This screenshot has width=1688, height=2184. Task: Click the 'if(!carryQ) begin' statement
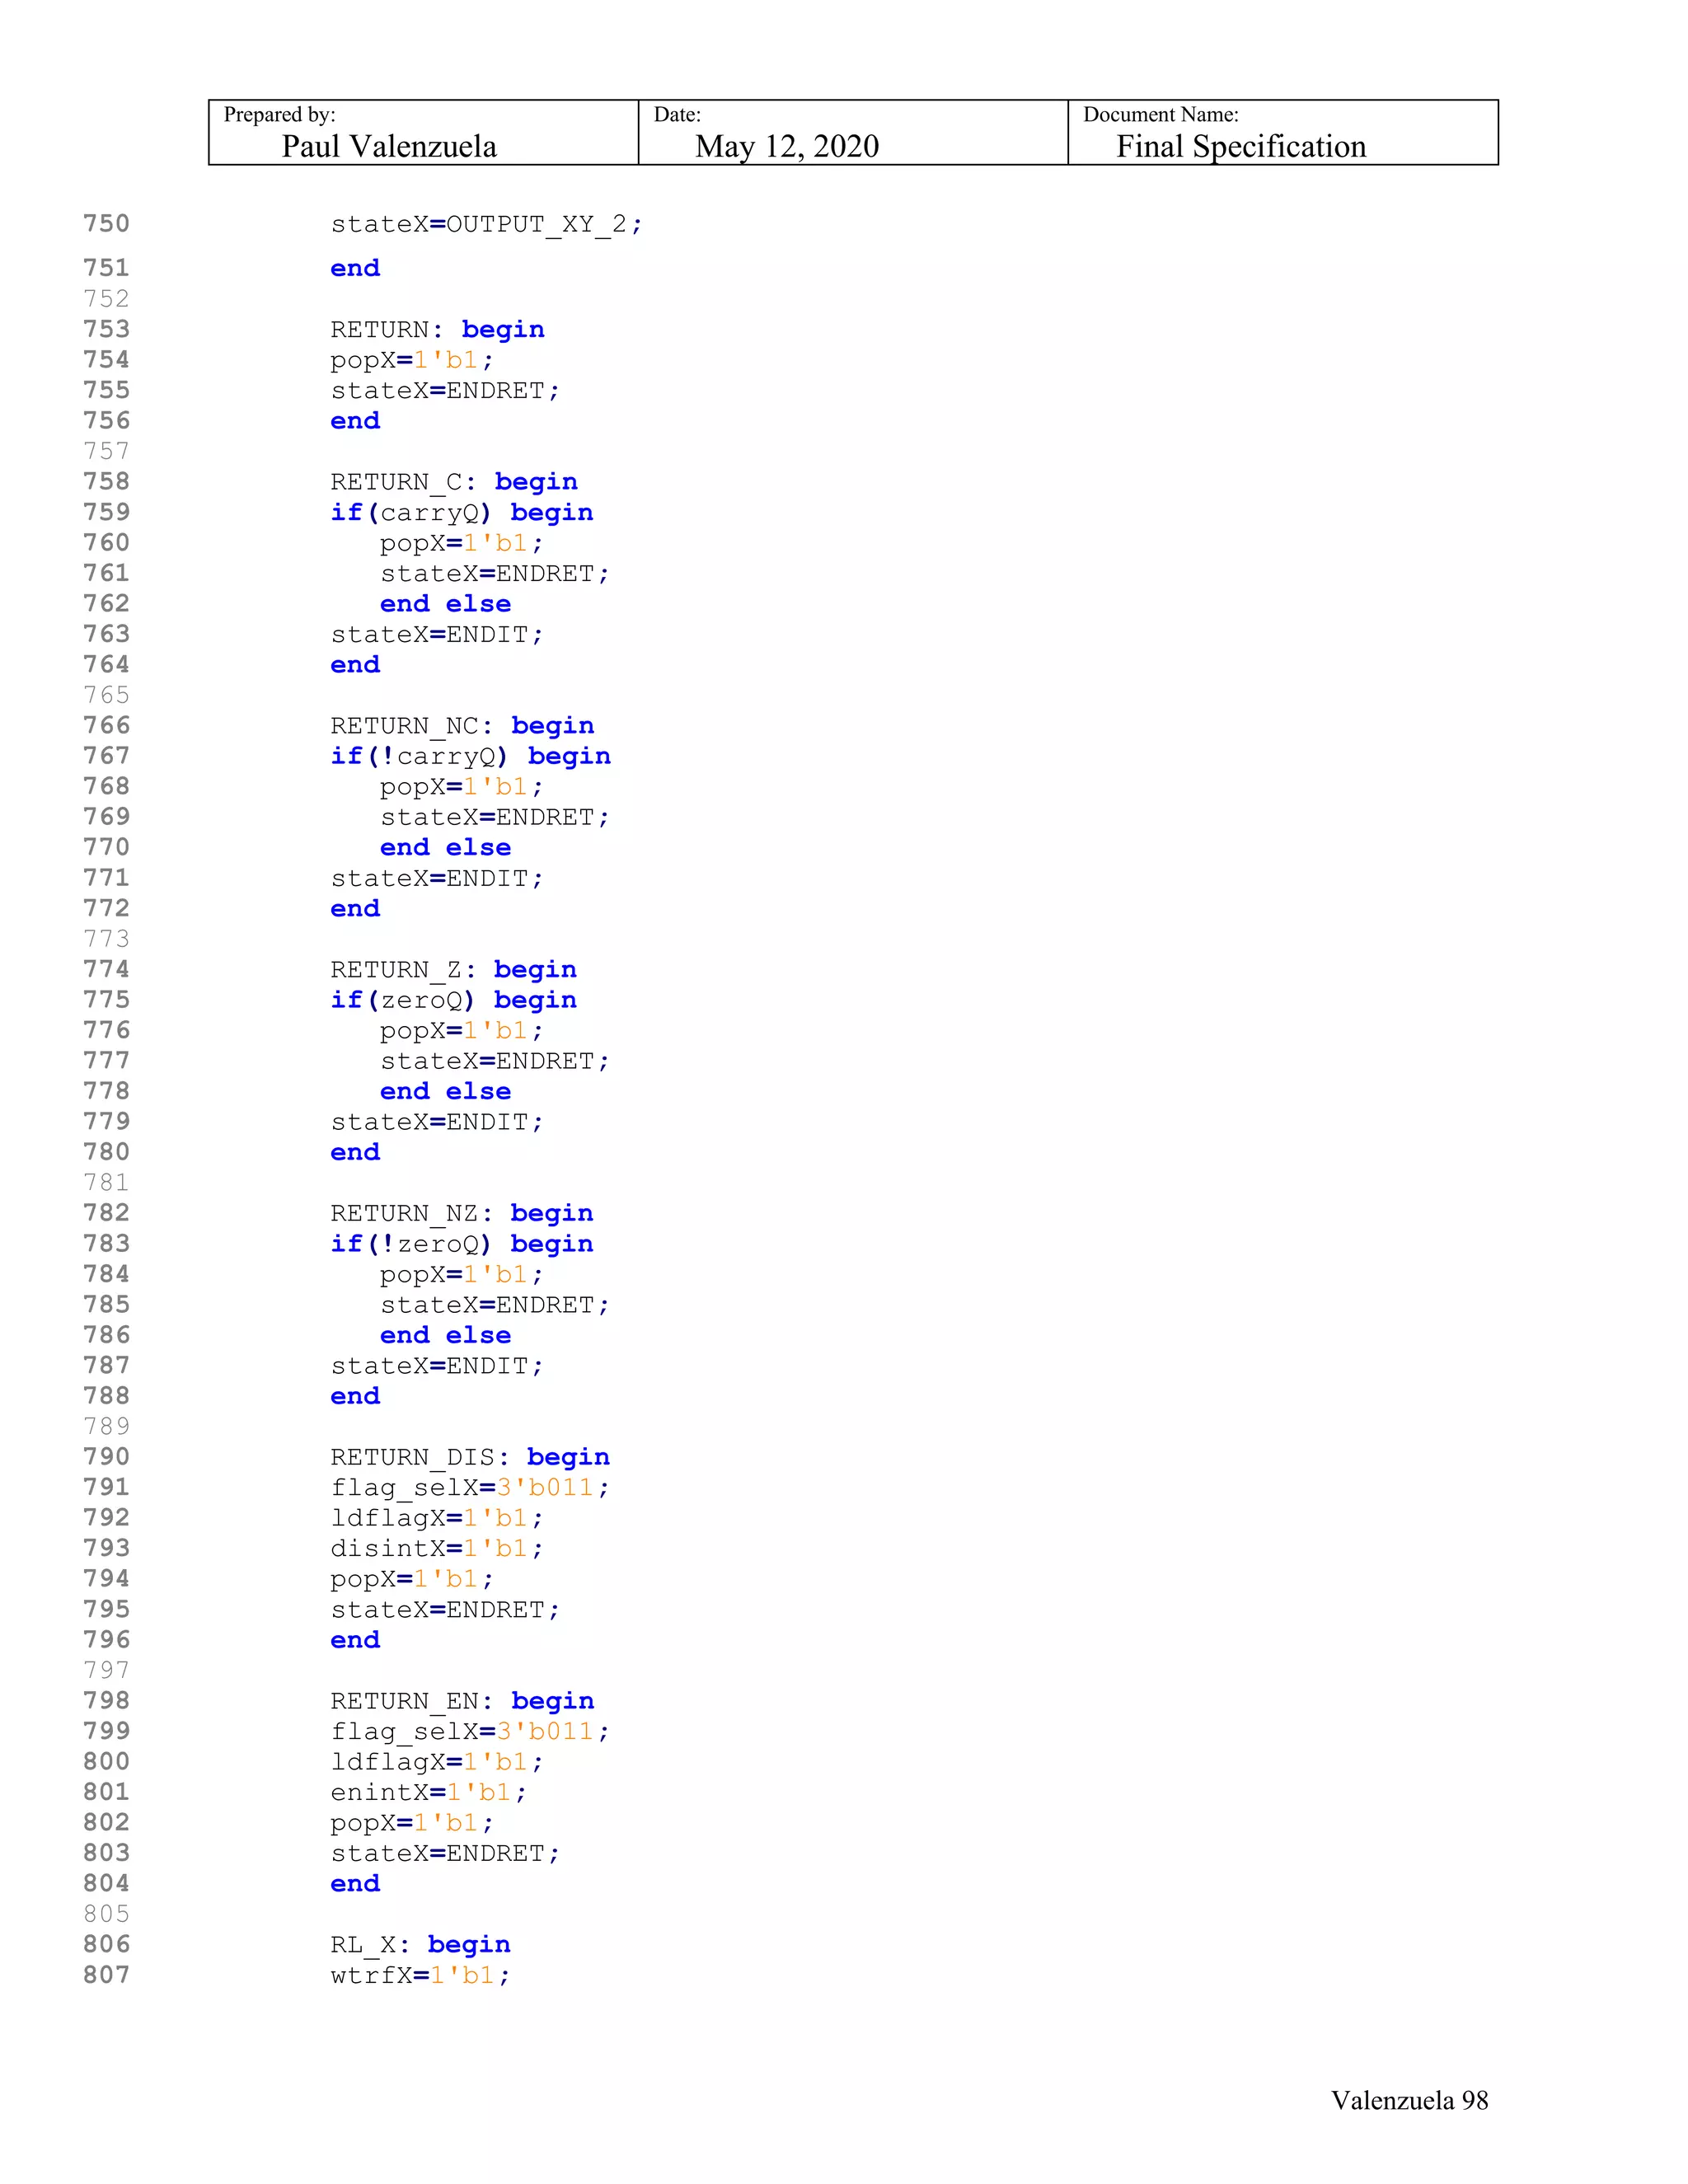pyautogui.click(x=470, y=756)
